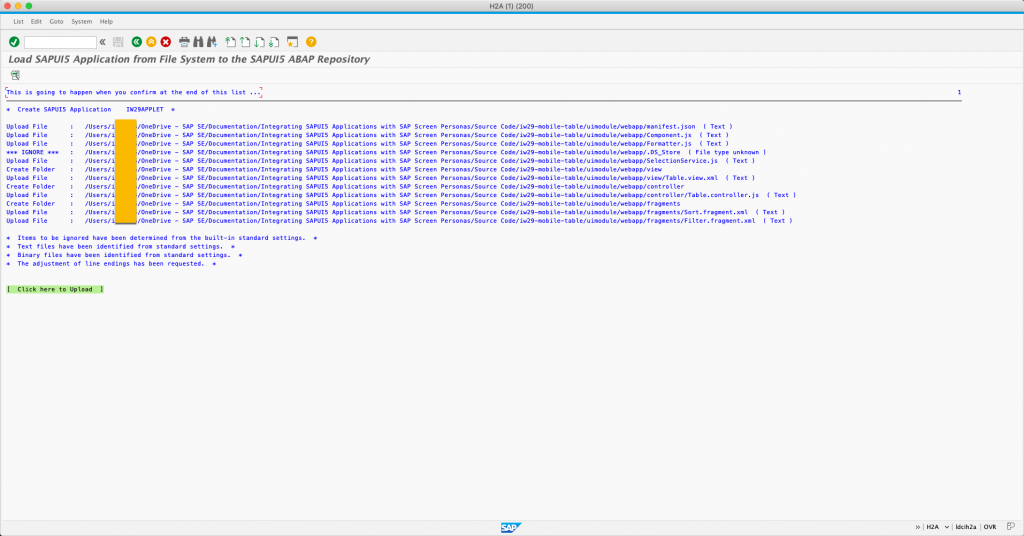The height and width of the screenshot is (536, 1024).
Task: Click the manifest.json upload file line
Action: [x=370, y=127]
